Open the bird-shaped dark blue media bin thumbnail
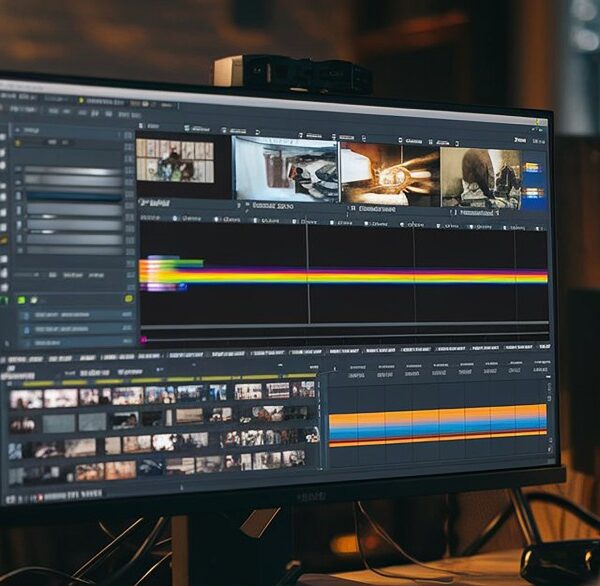Viewport: 600px width, 586px height. coord(151,467)
